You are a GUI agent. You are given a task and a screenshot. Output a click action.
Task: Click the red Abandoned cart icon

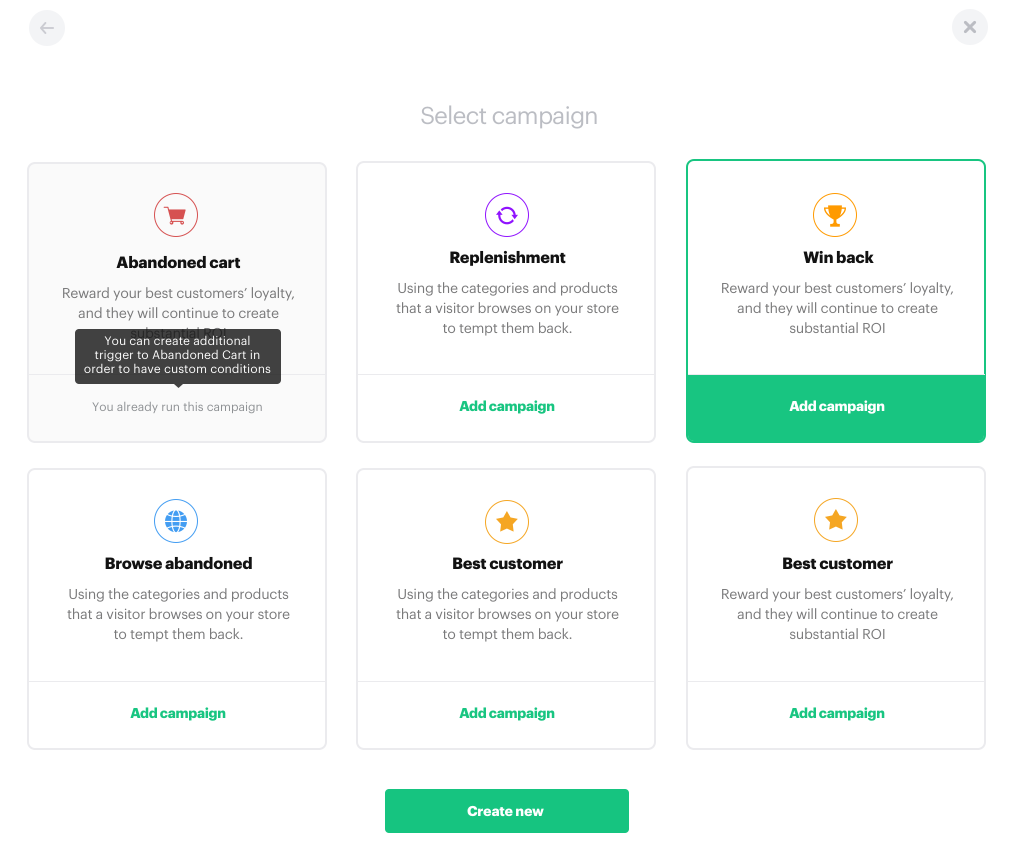coord(176,215)
